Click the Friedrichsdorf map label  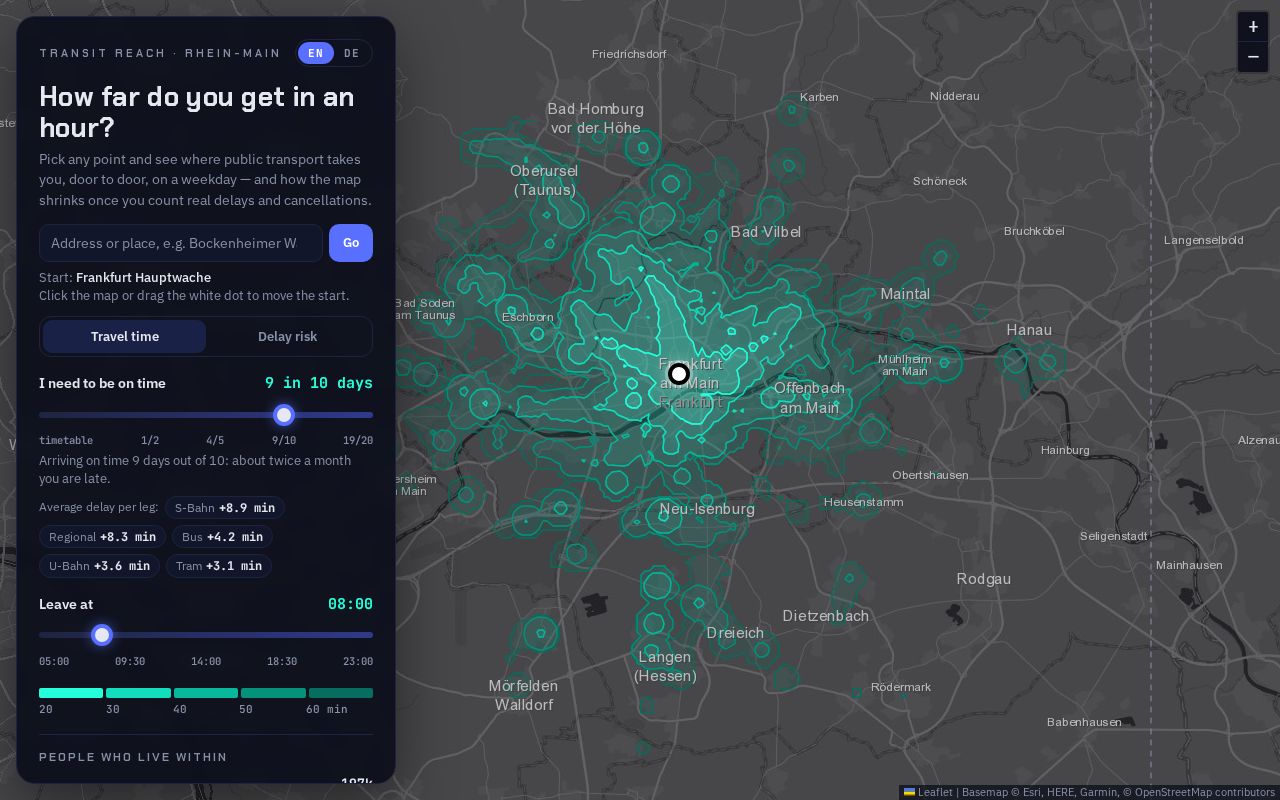(x=629, y=54)
